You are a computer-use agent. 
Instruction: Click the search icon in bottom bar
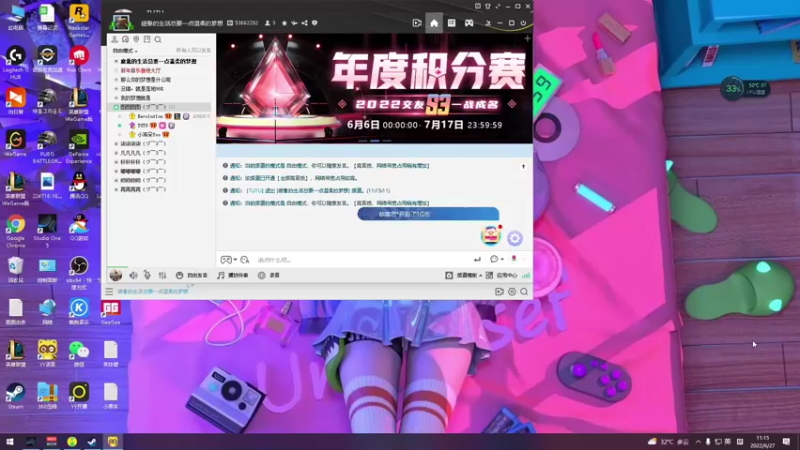524,291
